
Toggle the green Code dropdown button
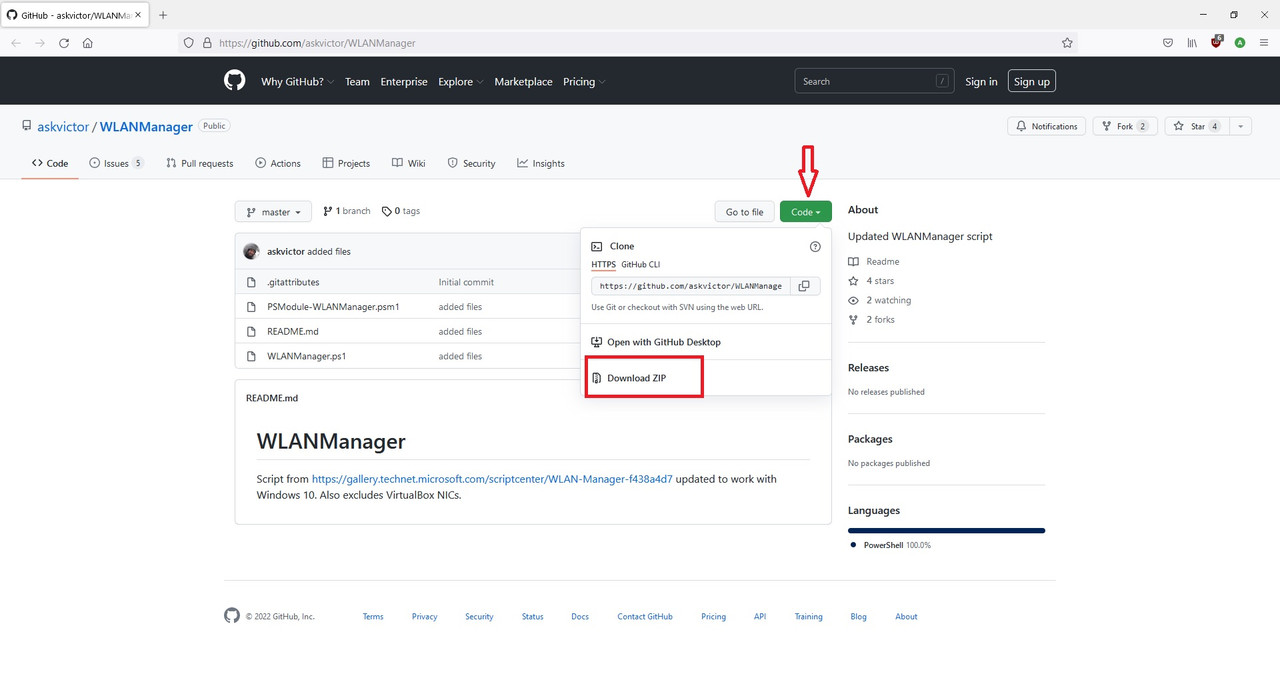[x=806, y=212]
